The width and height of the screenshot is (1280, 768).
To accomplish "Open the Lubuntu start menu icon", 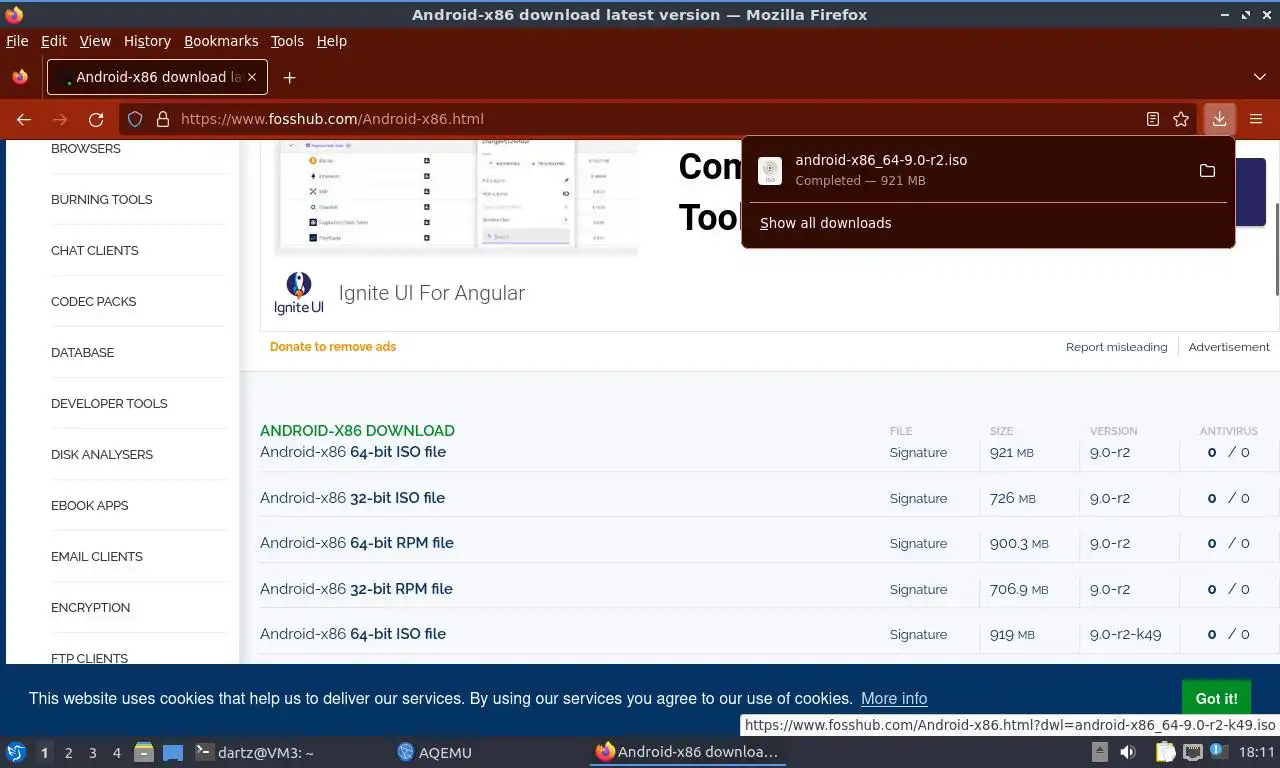I will (16, 752).
